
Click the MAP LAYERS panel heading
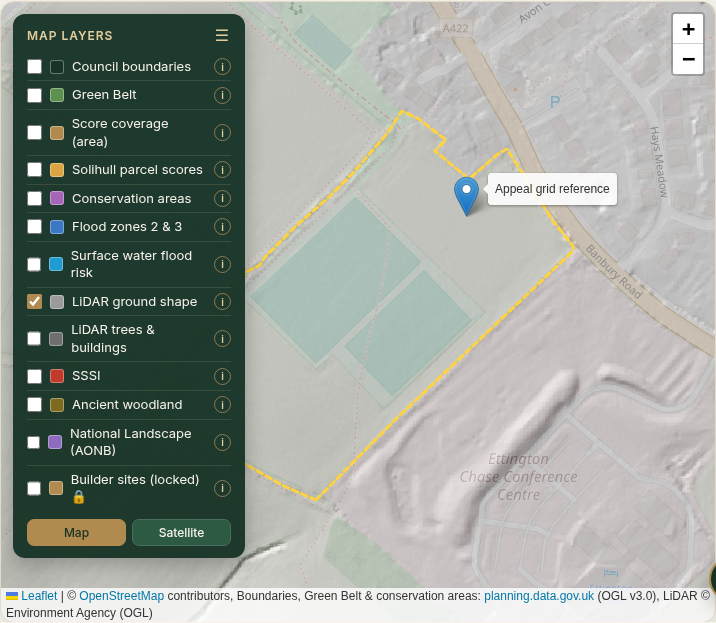(x=70, y=36)
